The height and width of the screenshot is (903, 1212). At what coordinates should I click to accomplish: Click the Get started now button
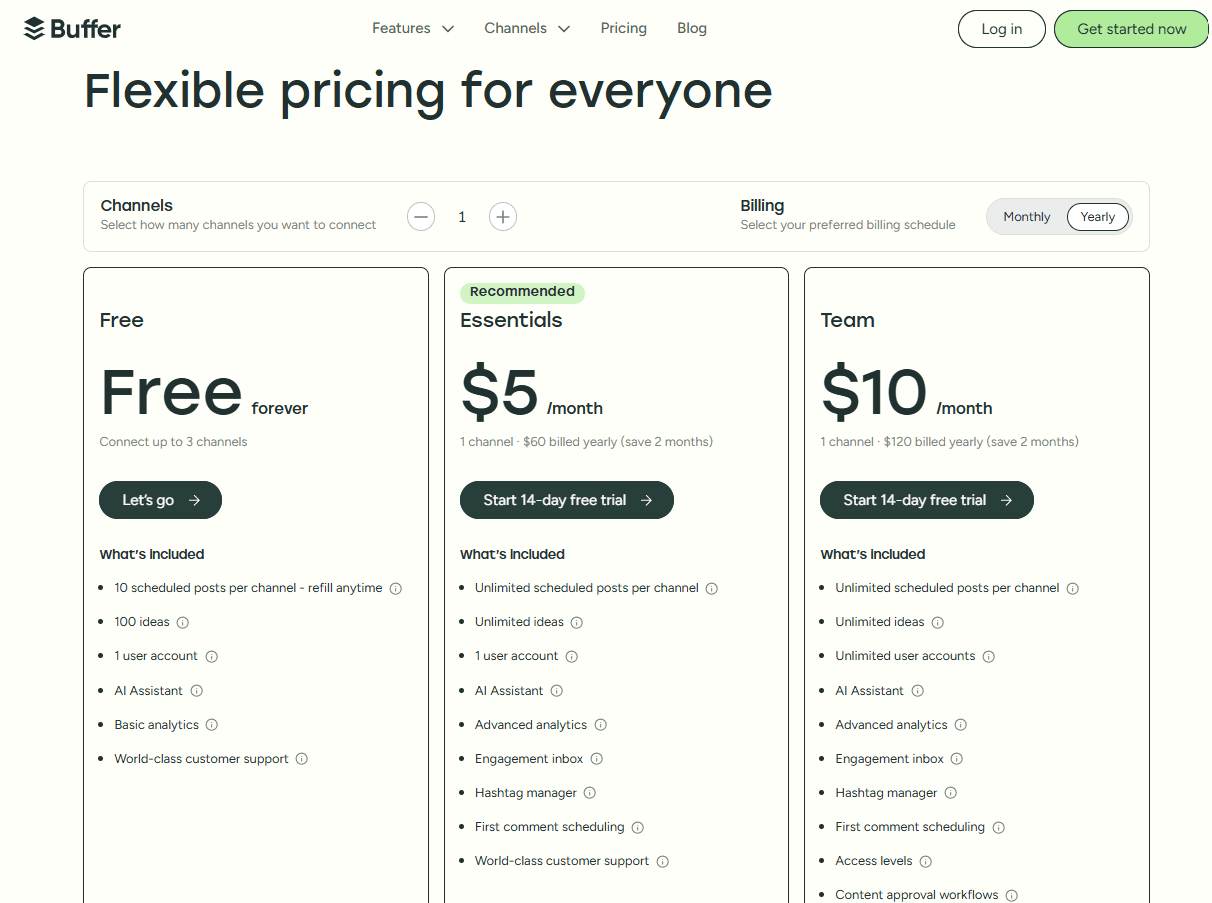[1131, 28]
